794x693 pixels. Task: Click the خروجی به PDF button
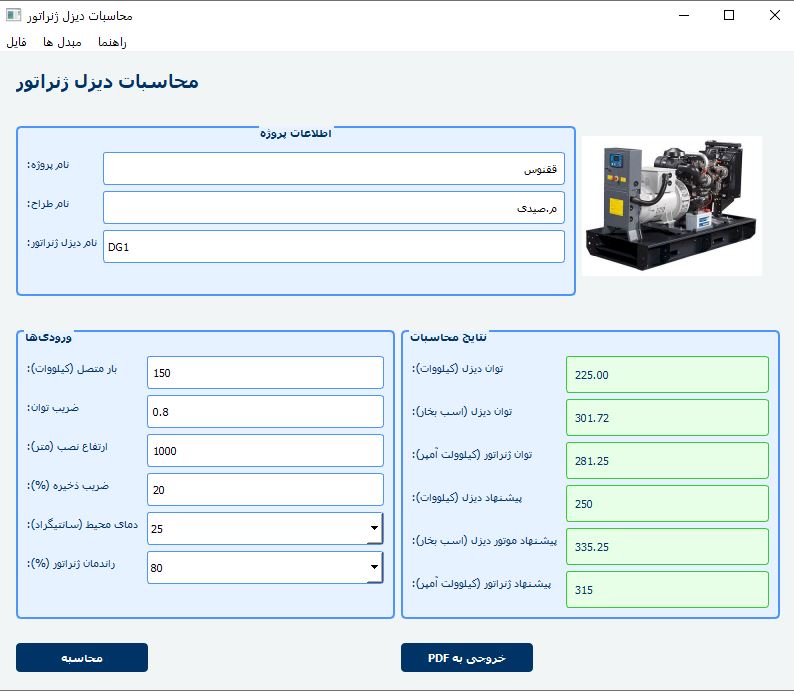(x=467, y=658)
